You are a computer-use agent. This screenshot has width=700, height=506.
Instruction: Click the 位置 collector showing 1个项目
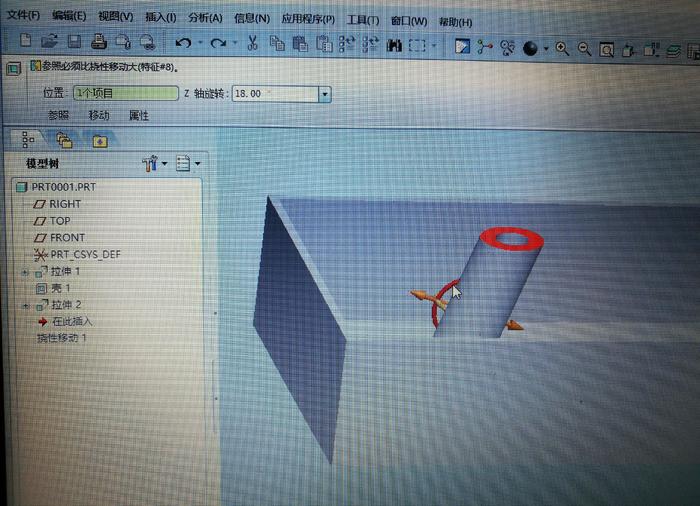tap(125, 93)
